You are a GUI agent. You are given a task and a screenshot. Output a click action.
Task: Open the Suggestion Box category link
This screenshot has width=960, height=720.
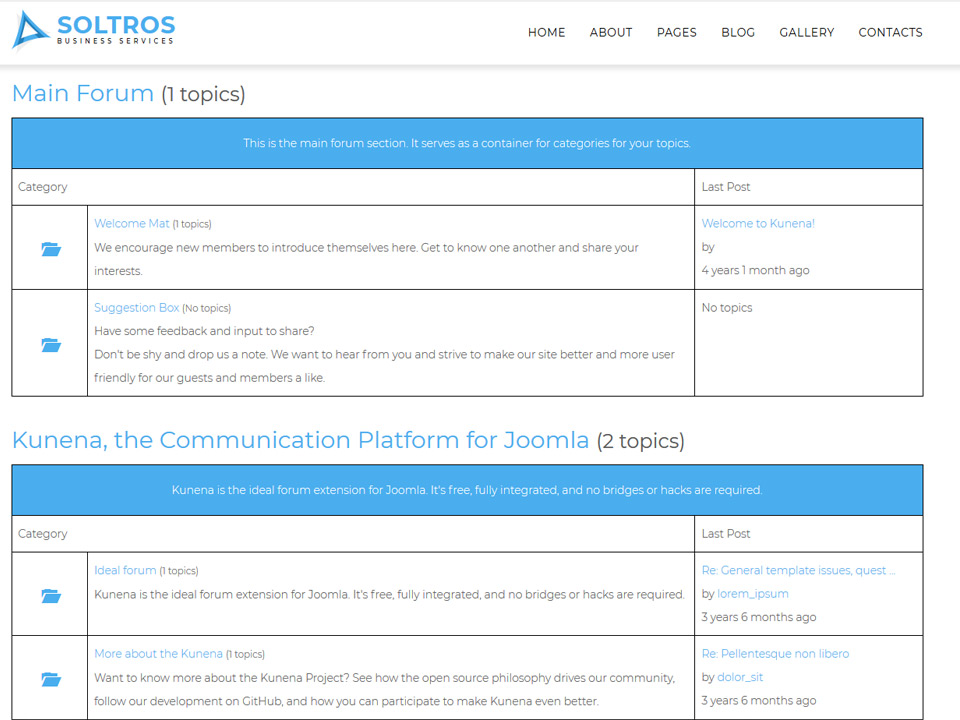coord(137,307)
